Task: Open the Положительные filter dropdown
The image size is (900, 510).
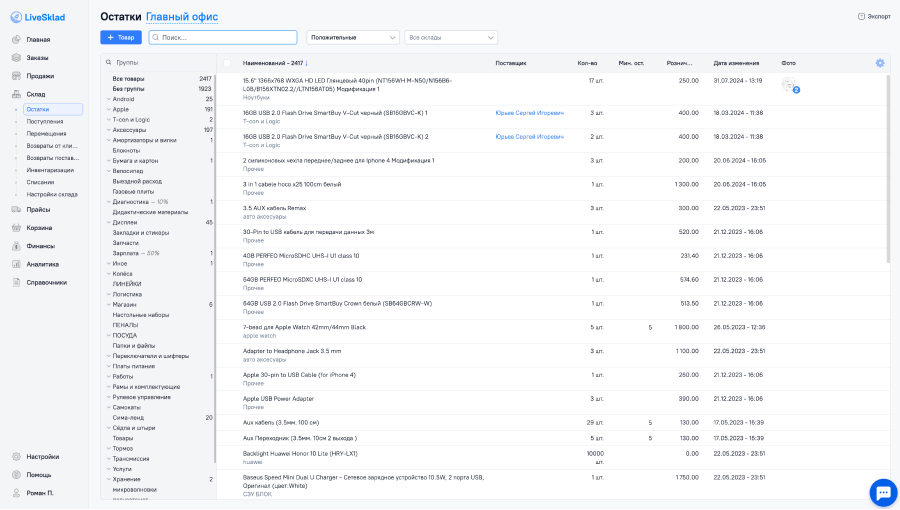Action: coord(353,37)
